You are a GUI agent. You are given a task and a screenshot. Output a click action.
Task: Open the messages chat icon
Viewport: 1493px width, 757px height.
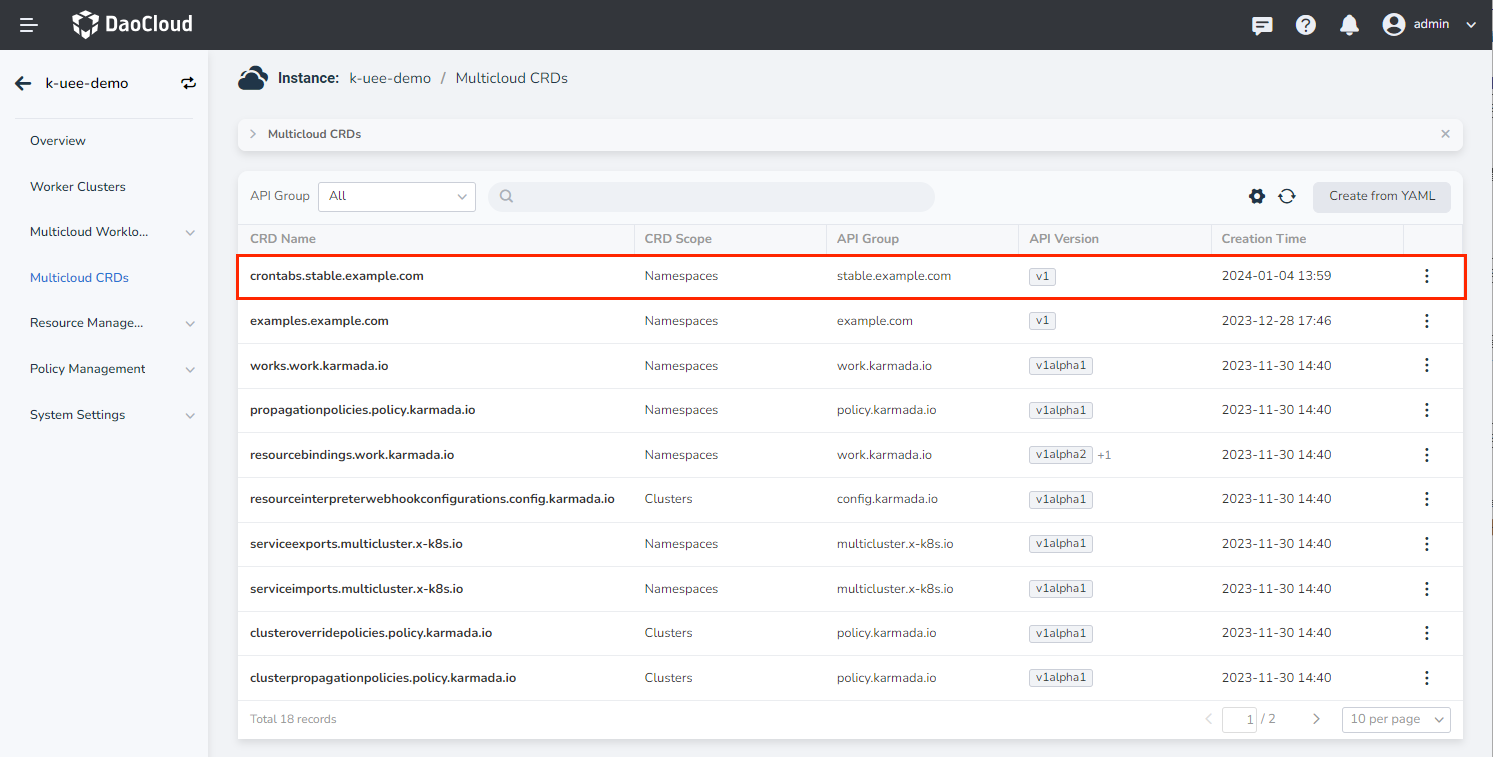point(1262,25)
